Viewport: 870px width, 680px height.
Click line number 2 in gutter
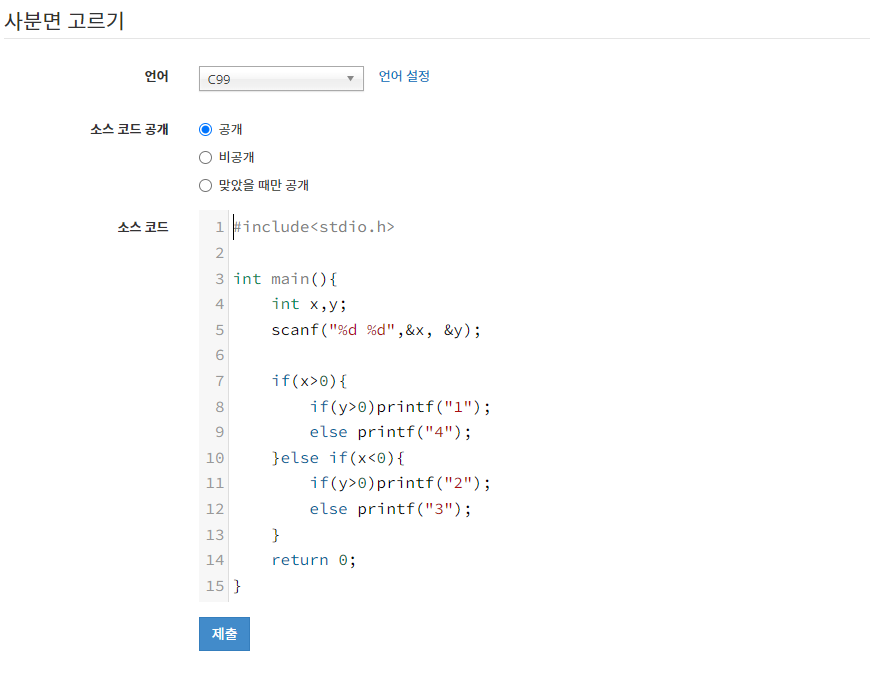tap(220, 253)
